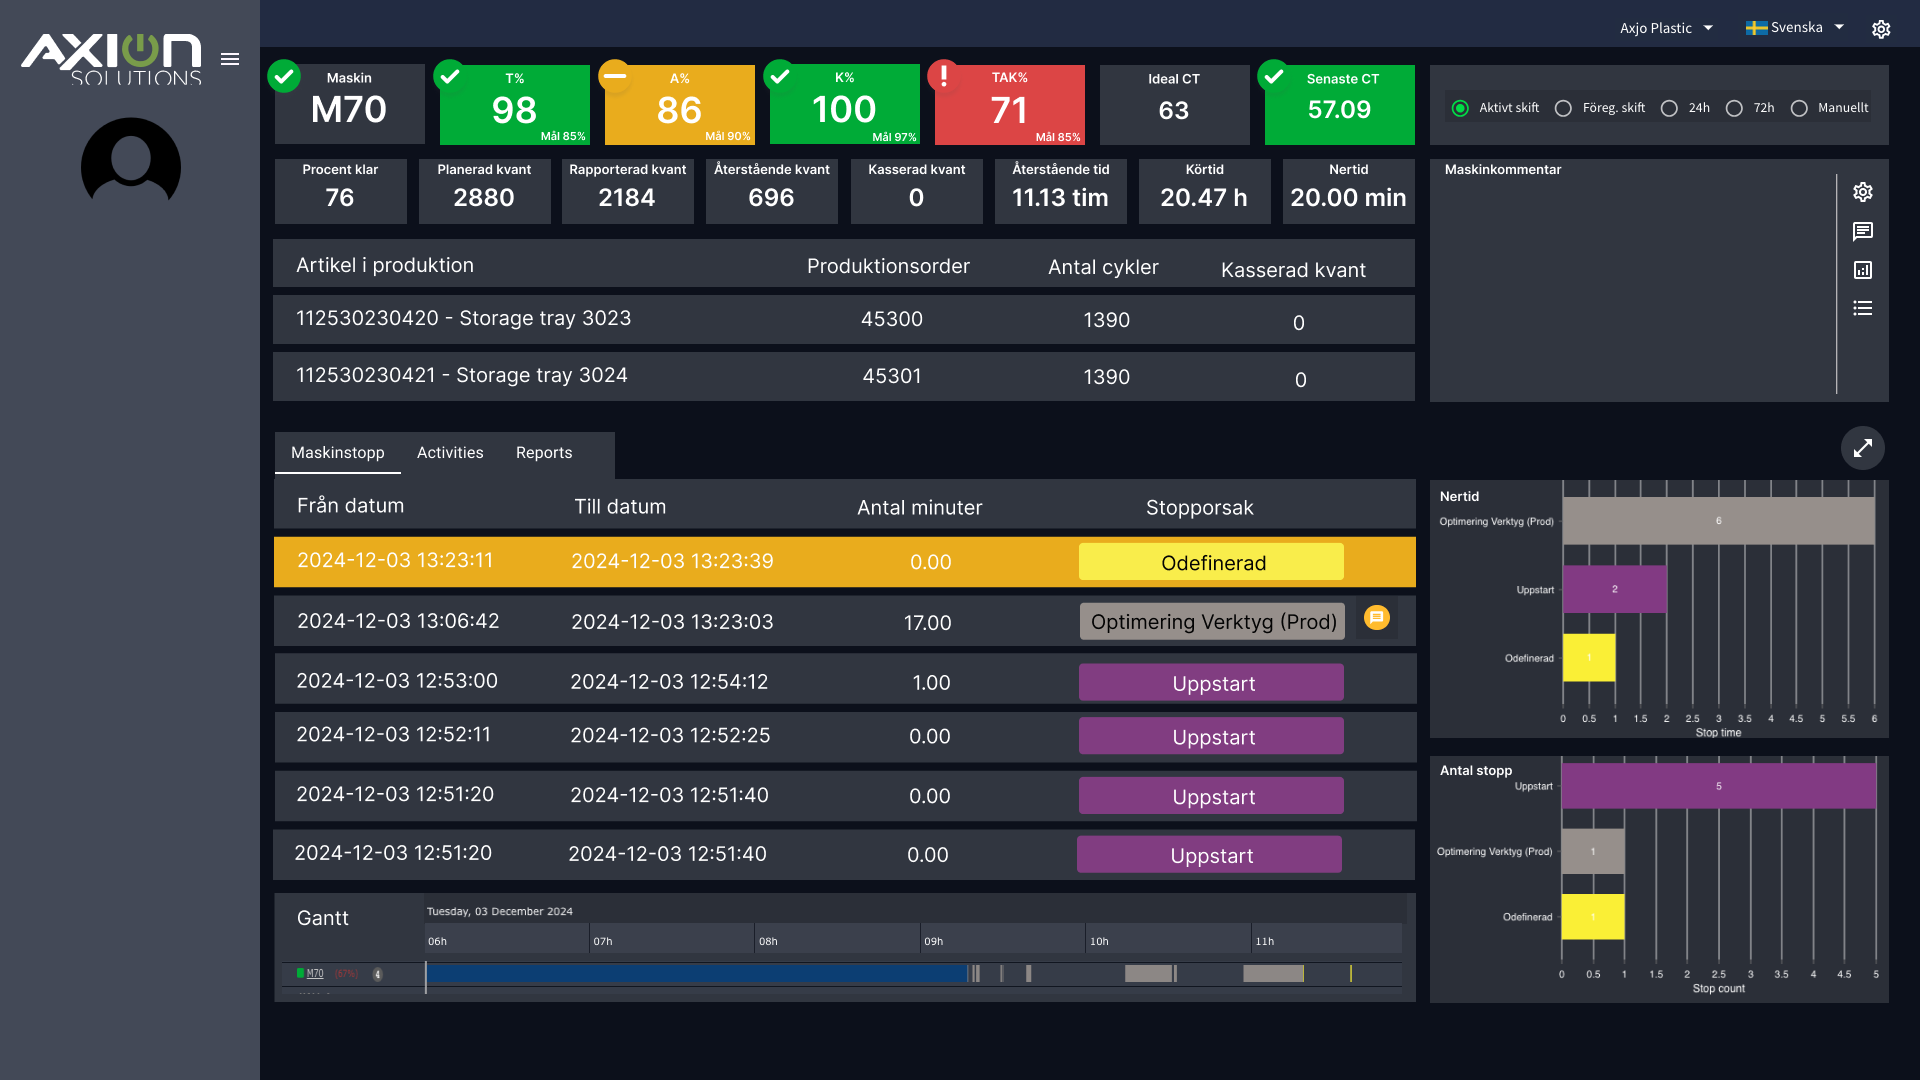Click the yellow stop marker in the Gantt timeline
This screenshot has height=1080, width=1920.
(x=1351, y=973)
